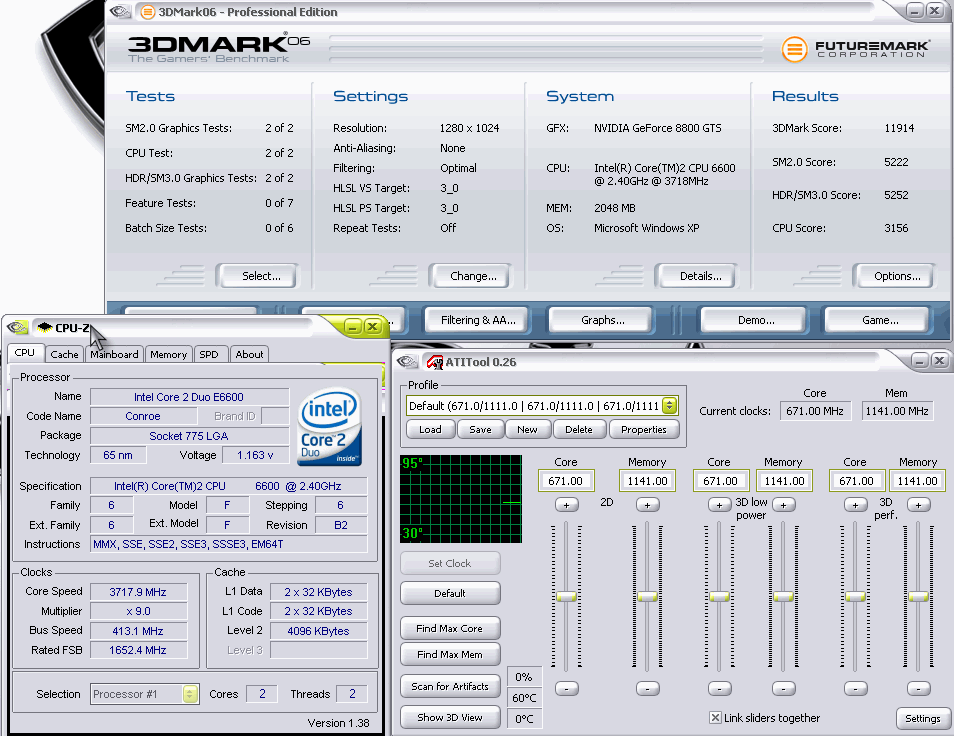
Task: Select the CPU tab in CPU-Z
Action: click(x=25, y=353)
